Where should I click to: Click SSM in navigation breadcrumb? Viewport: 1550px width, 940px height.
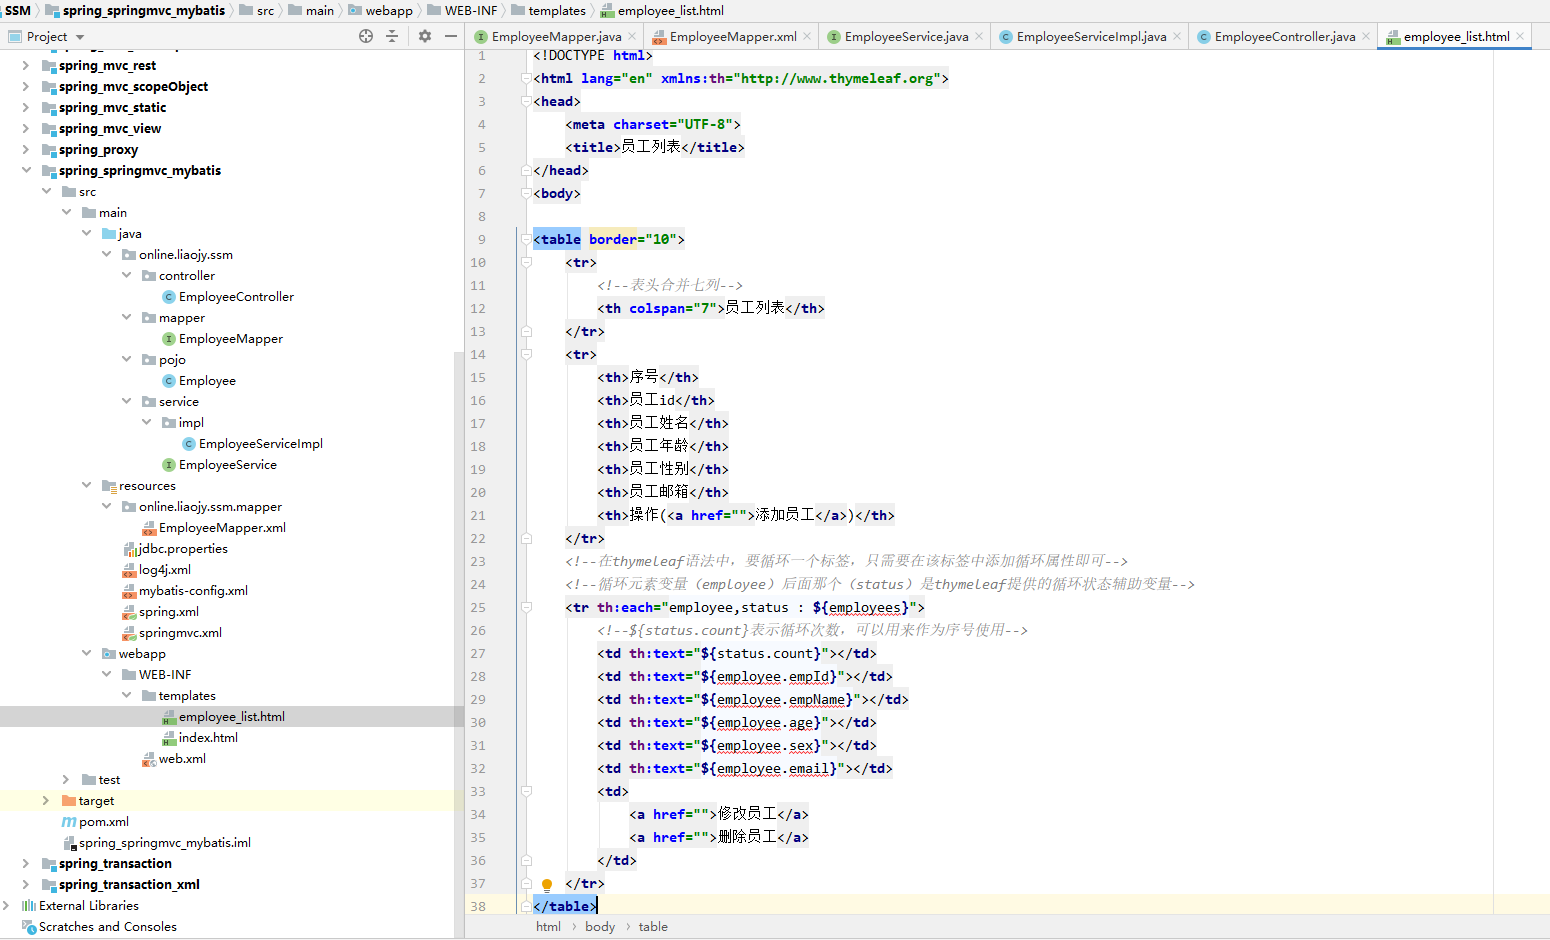(18, 10)
